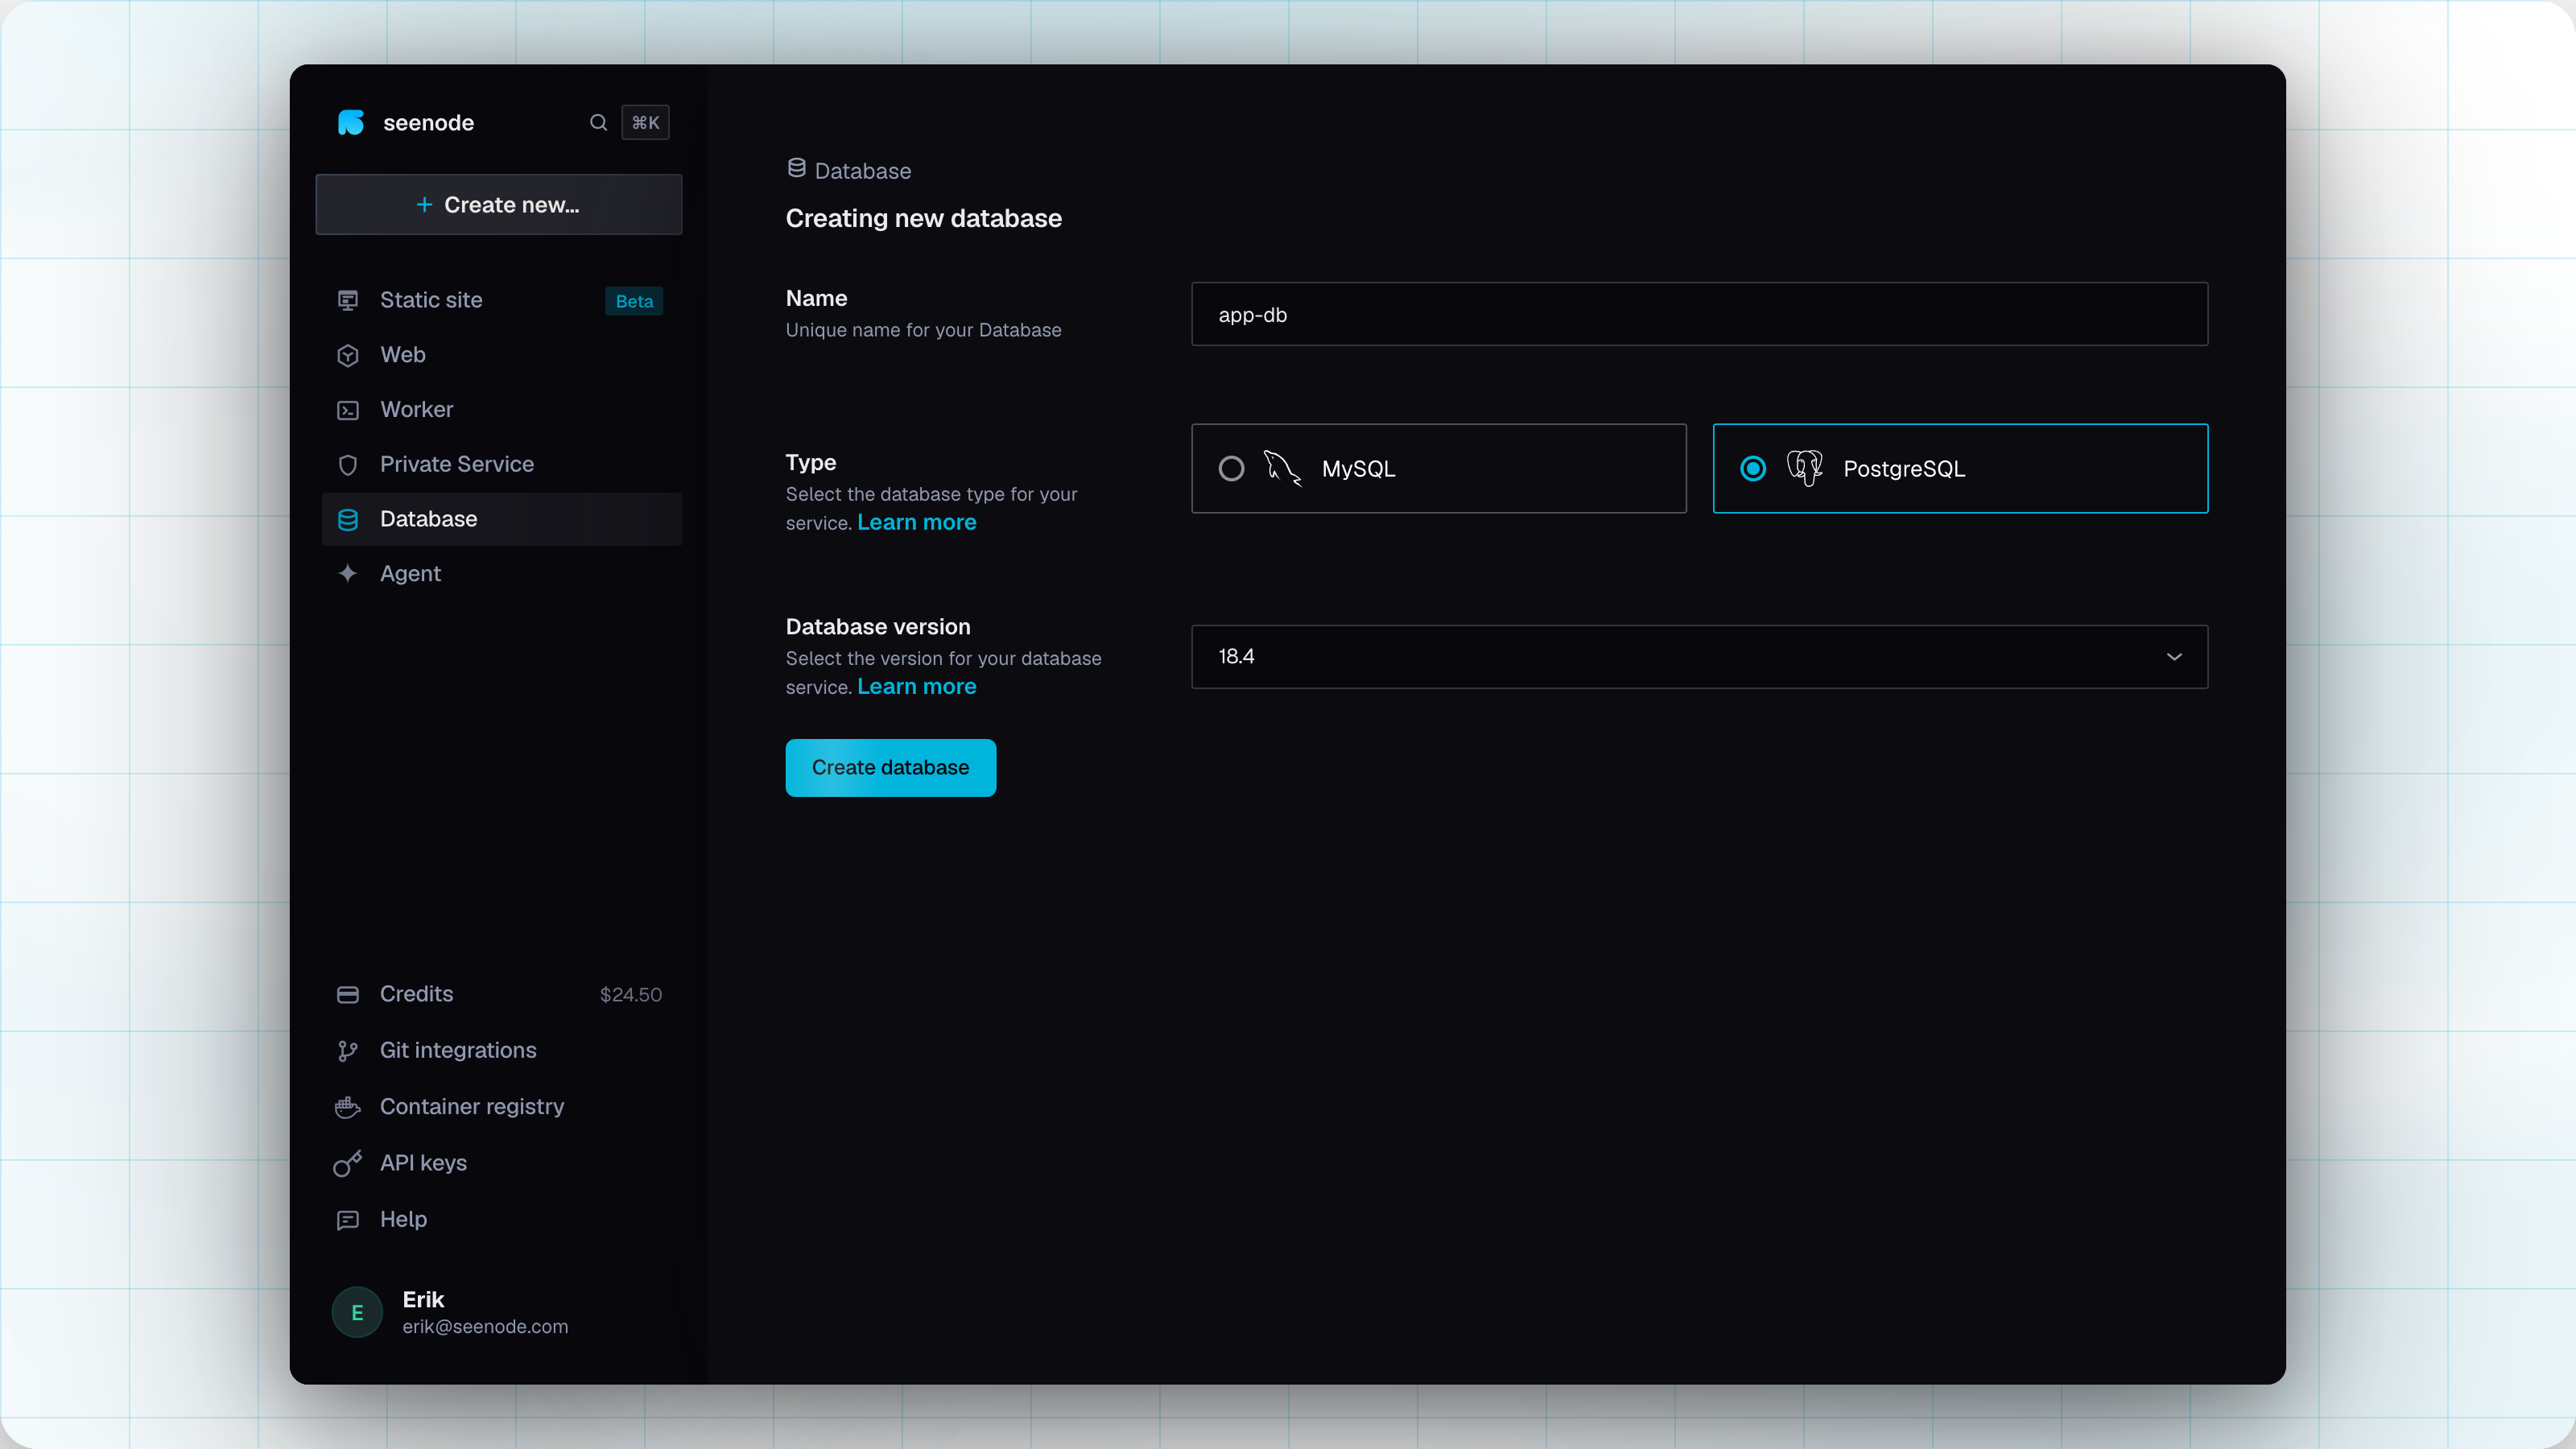Click the Agent sparkle icon
The height and width of the screenshot is (1449, 2576).
coord(348,573)
